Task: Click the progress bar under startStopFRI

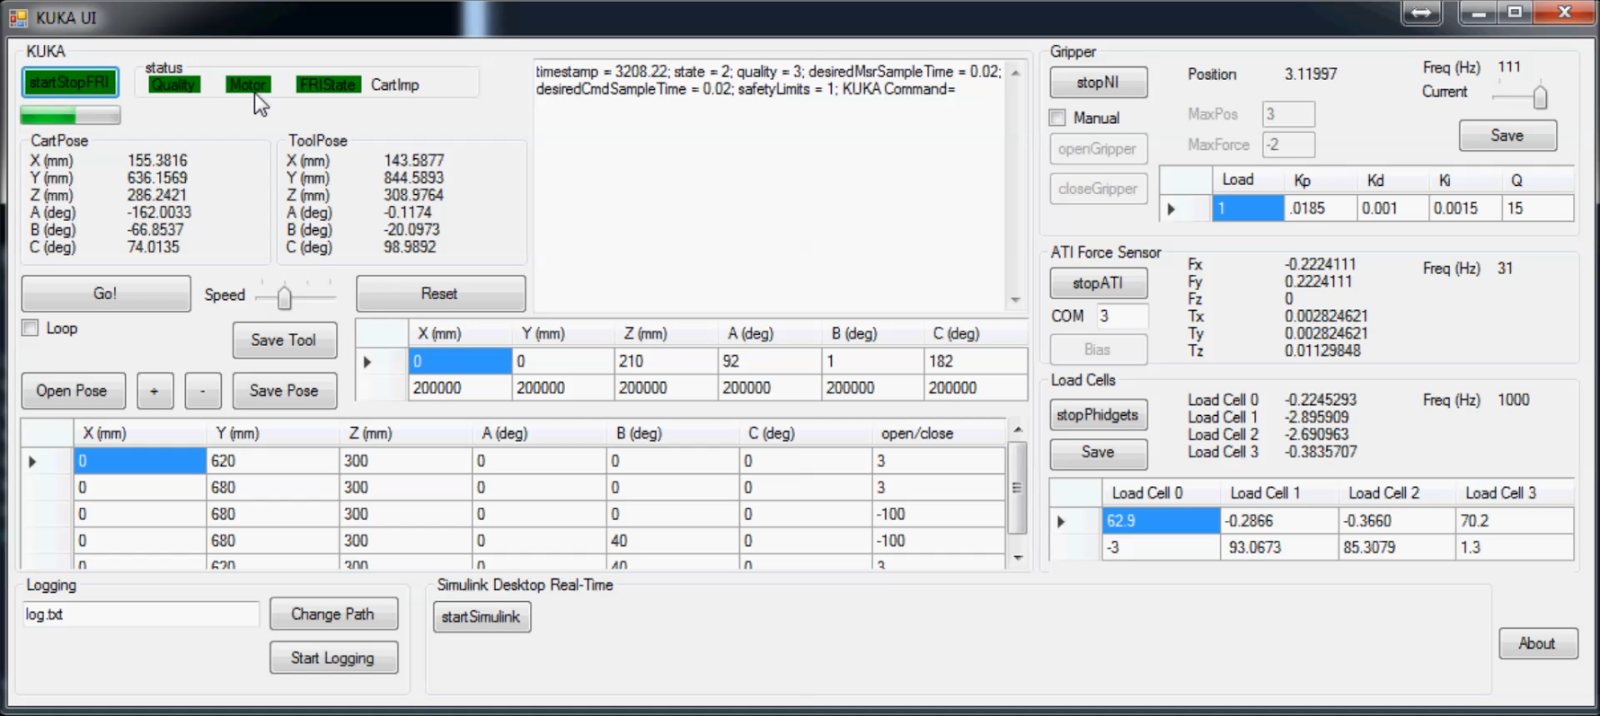Action: [x=70, y=116]
